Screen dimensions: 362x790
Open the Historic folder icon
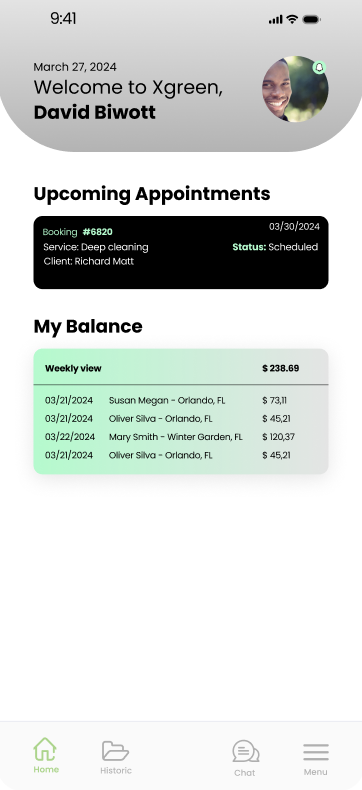115,751
